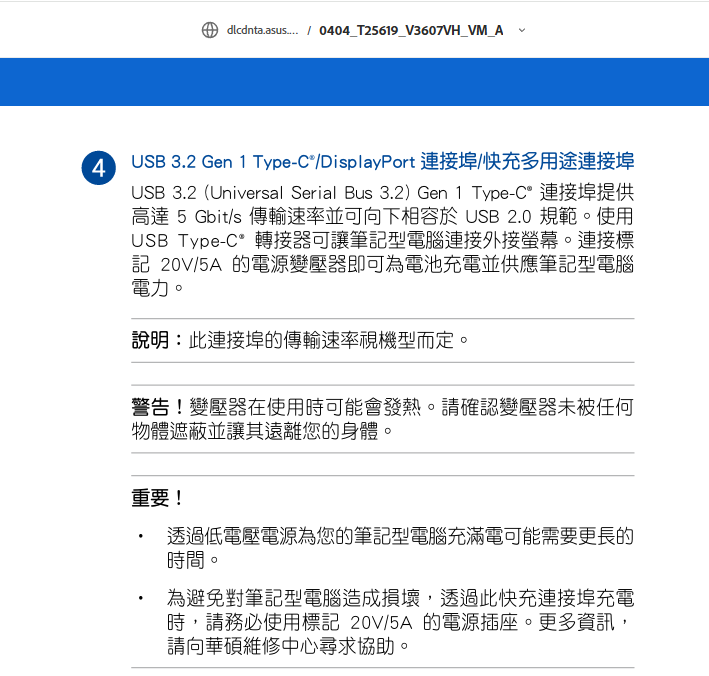Click the blue header banner bar

354,82
